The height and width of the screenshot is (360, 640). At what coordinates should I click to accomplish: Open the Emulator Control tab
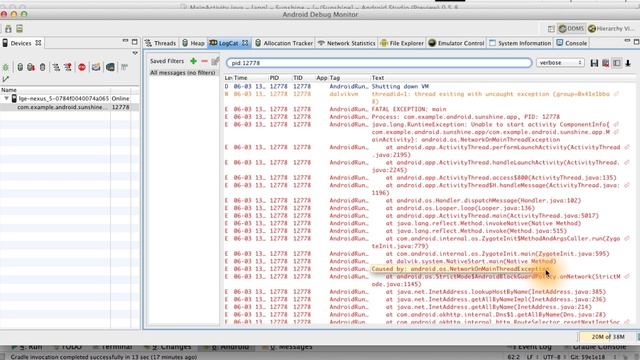pos(456,43)
